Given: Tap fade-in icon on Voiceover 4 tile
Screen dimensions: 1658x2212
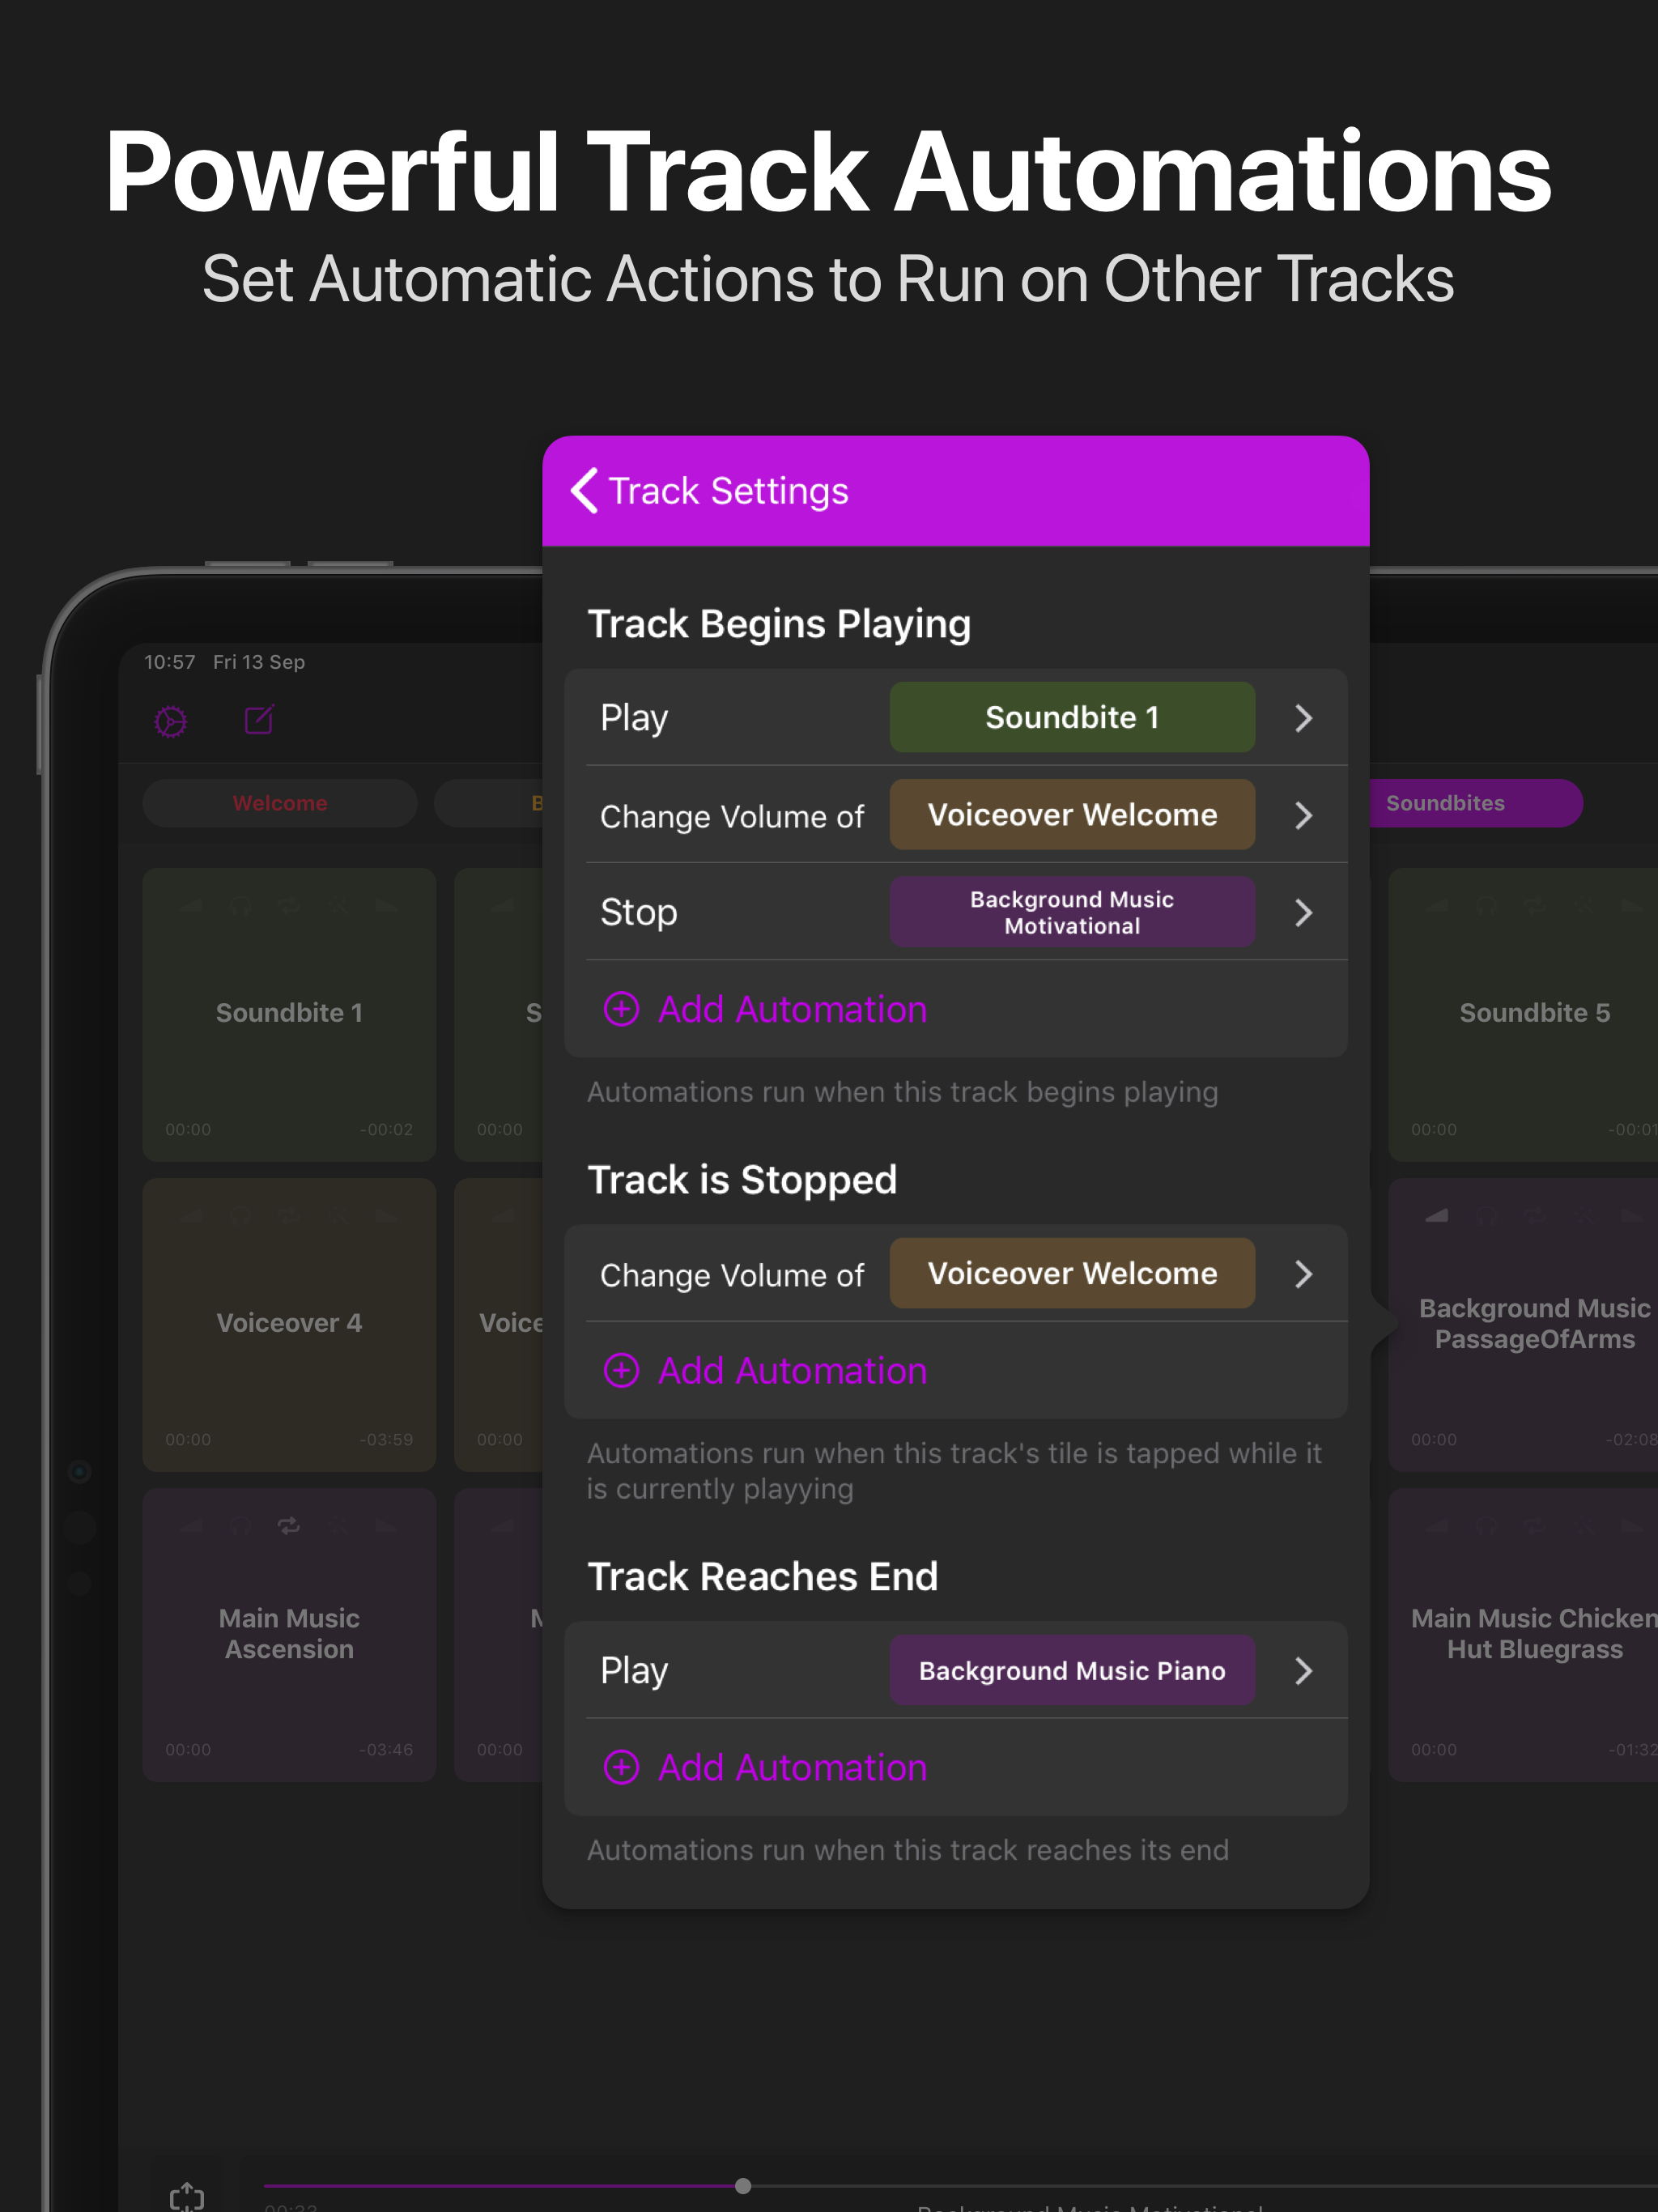Looking at the screenshot, I should [192, 1216].
